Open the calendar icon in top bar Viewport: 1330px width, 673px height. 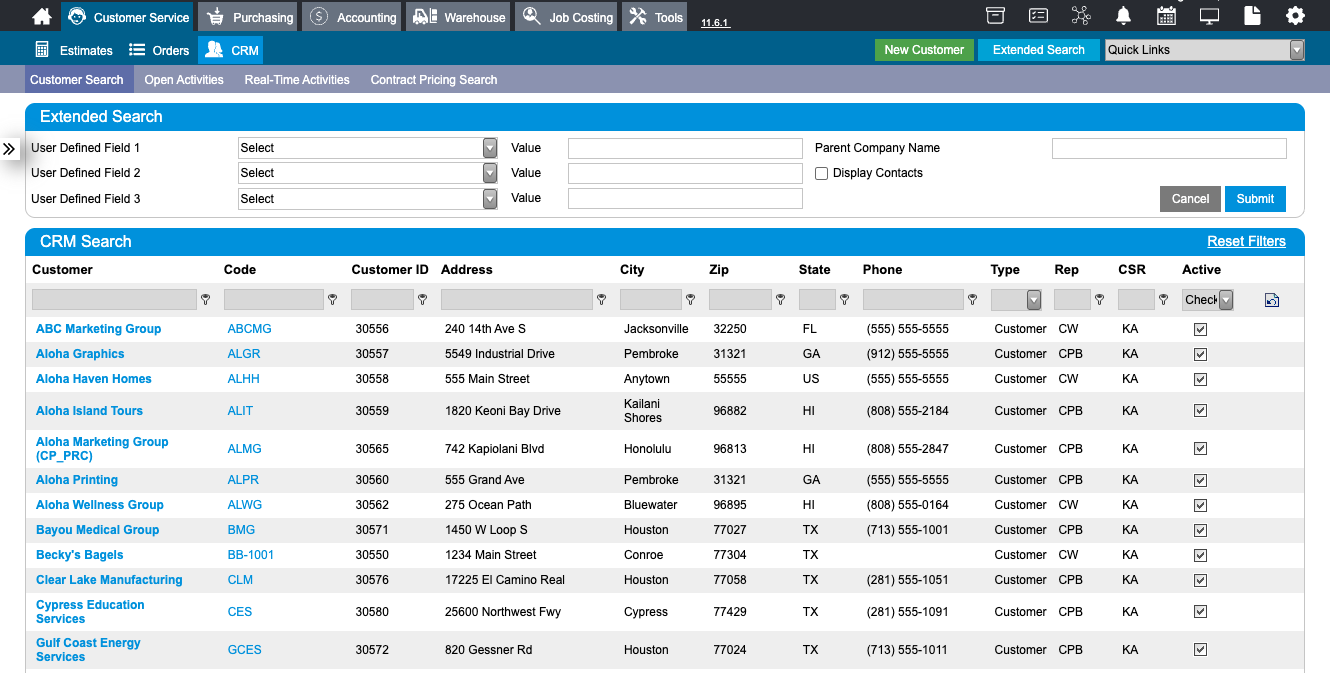pyautogui.click(x=1166, y=16)
